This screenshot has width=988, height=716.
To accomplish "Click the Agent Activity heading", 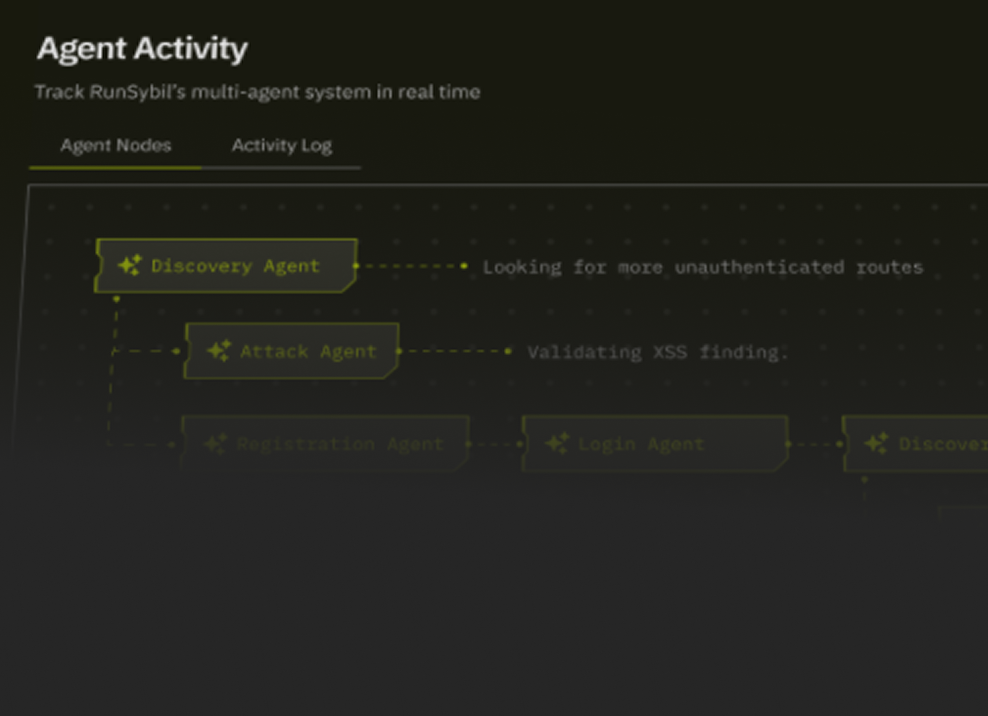I will (142, 48).
